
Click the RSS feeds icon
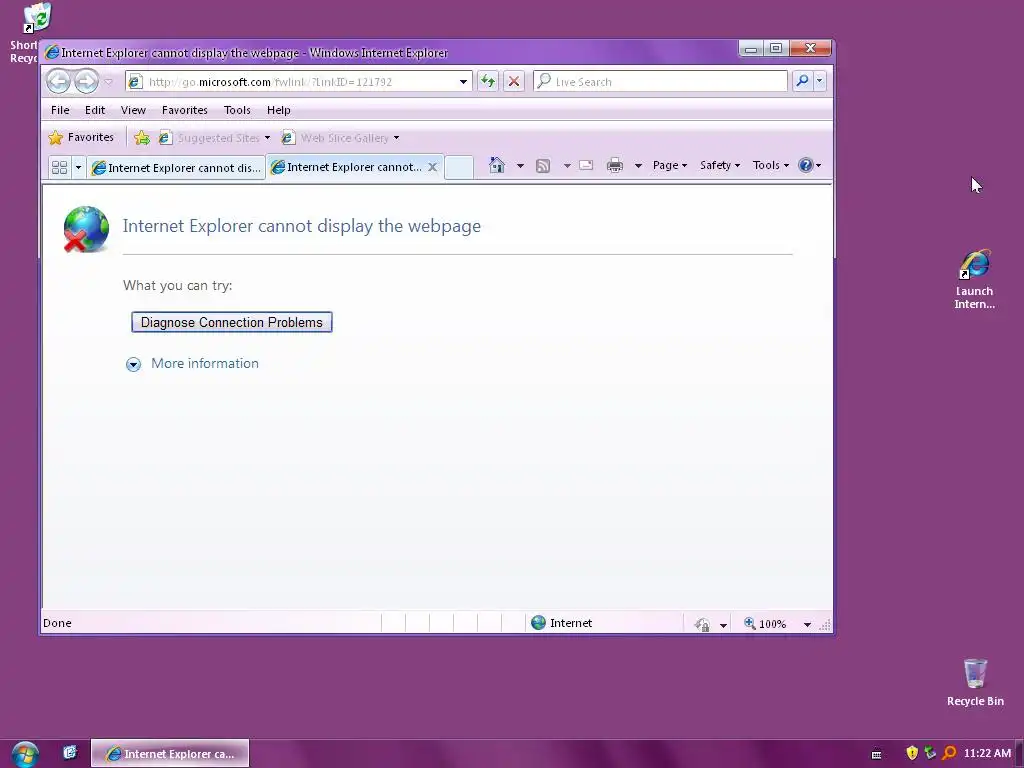click(x=543, y=166)
